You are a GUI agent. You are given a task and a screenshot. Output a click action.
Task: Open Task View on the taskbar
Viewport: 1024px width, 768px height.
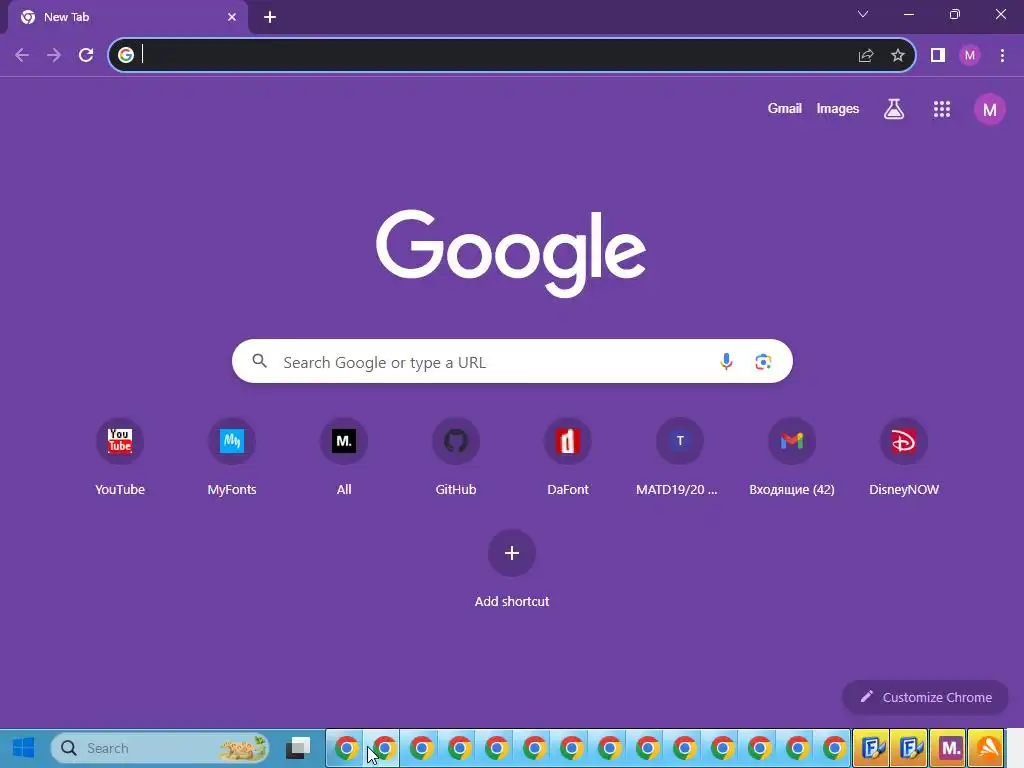(298, 748)
